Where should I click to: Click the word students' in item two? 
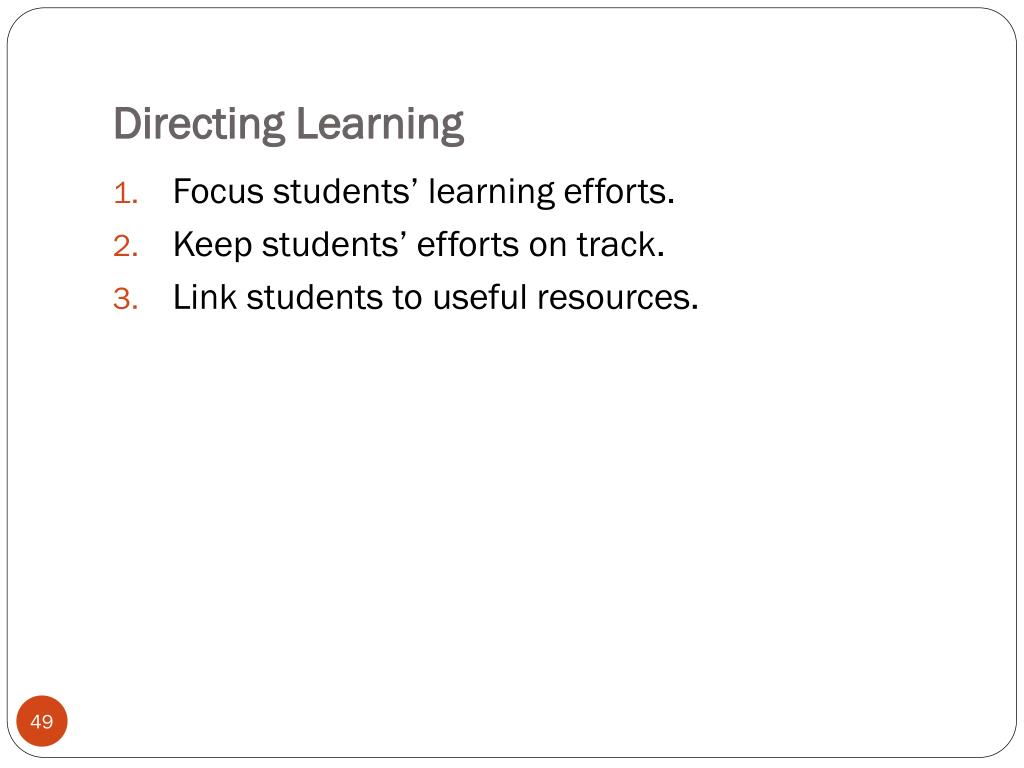click(334, 245)
